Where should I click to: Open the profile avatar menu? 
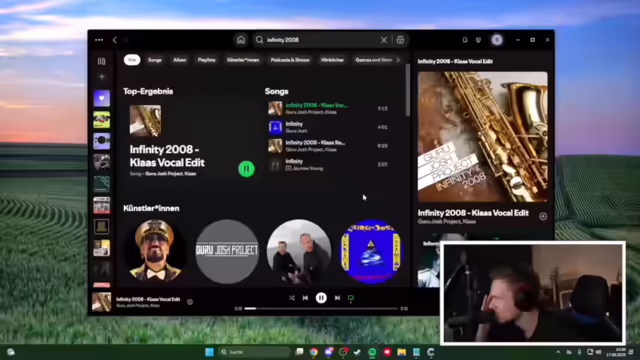pos(497,40)
